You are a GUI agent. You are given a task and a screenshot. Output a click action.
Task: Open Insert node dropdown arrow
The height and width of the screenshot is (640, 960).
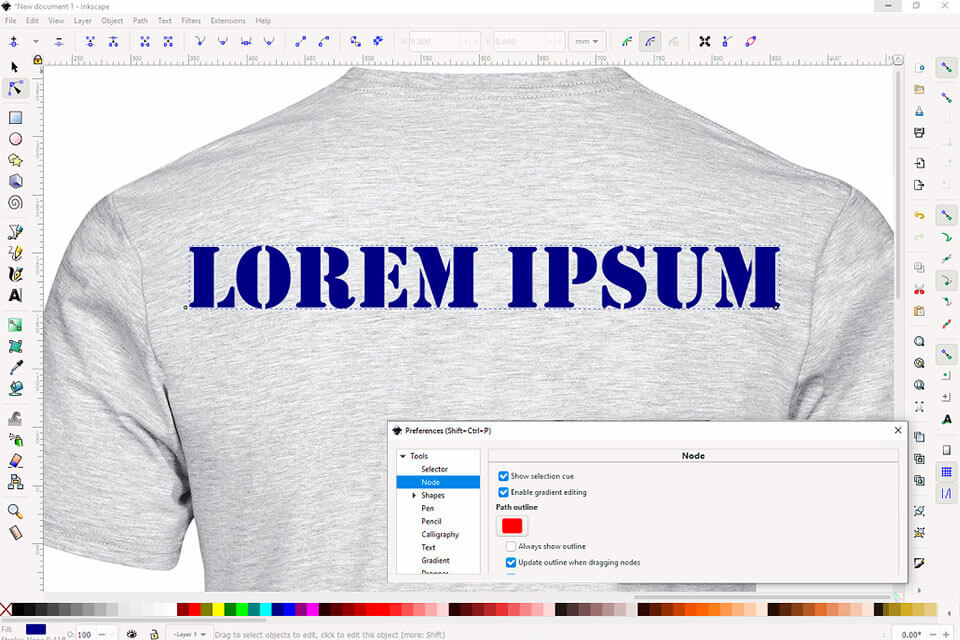pos(36,42)
